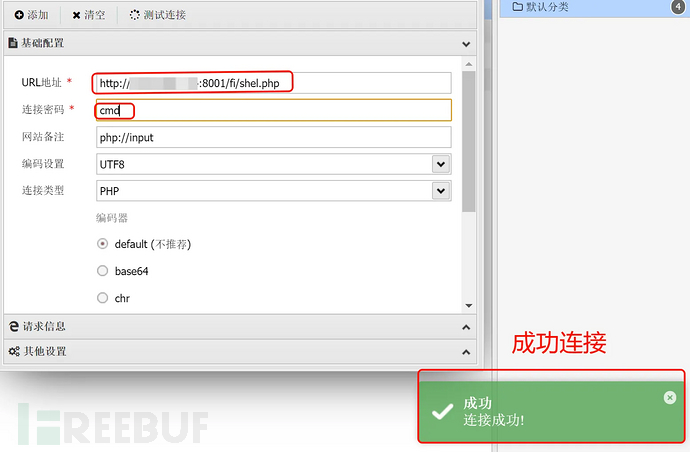This screenshot has width=690, height=452.
Task: Click the 默认分类 folder icon
Action: [x=518, y=7]
